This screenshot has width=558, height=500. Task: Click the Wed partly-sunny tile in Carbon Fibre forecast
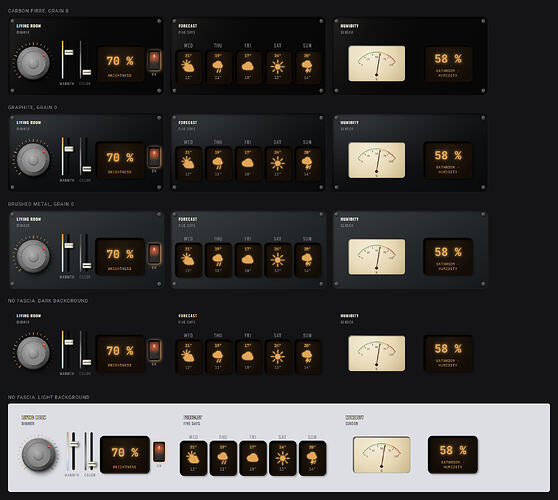coord(188,67)
